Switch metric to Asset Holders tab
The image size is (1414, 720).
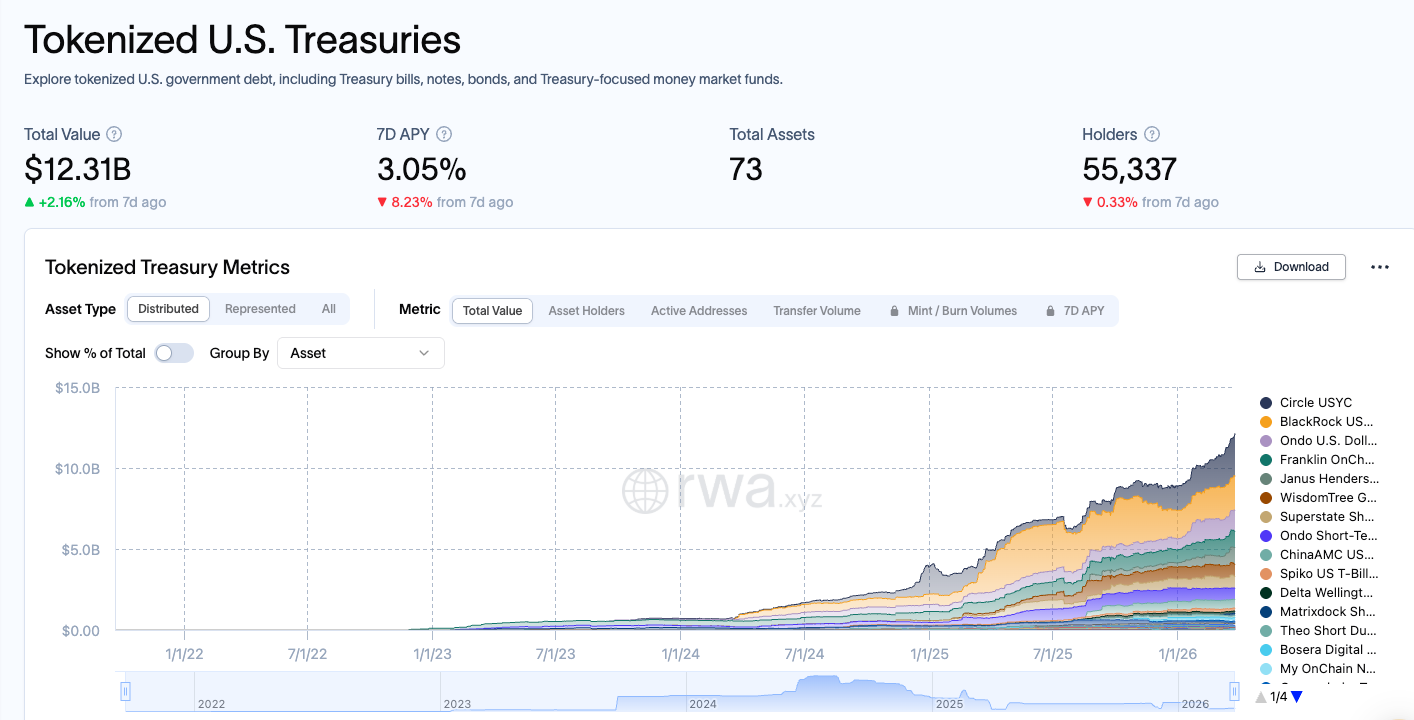(586, 311)
